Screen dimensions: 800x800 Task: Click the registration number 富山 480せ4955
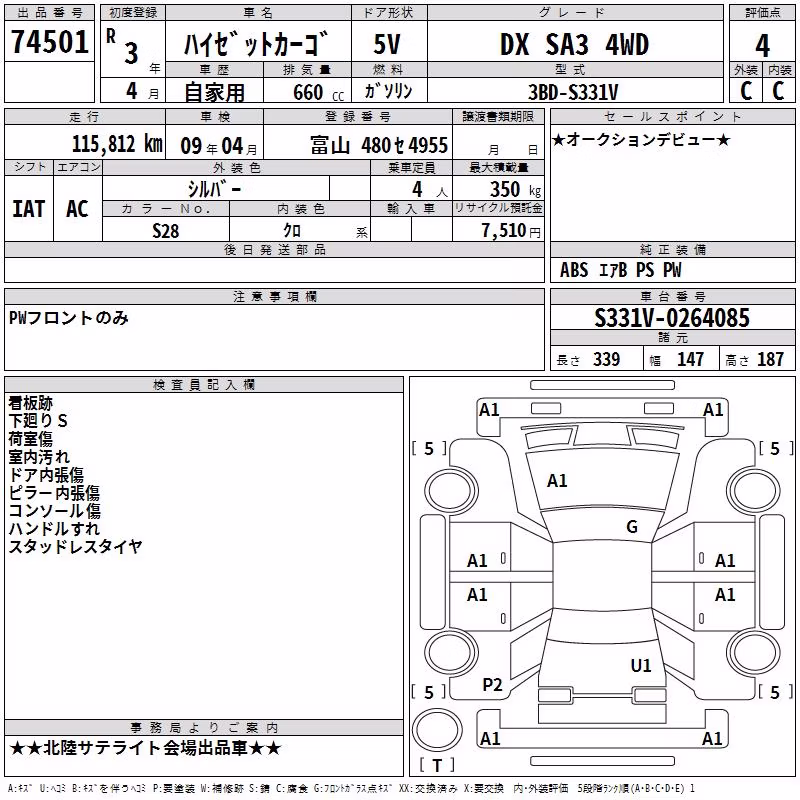coord(379,145)
